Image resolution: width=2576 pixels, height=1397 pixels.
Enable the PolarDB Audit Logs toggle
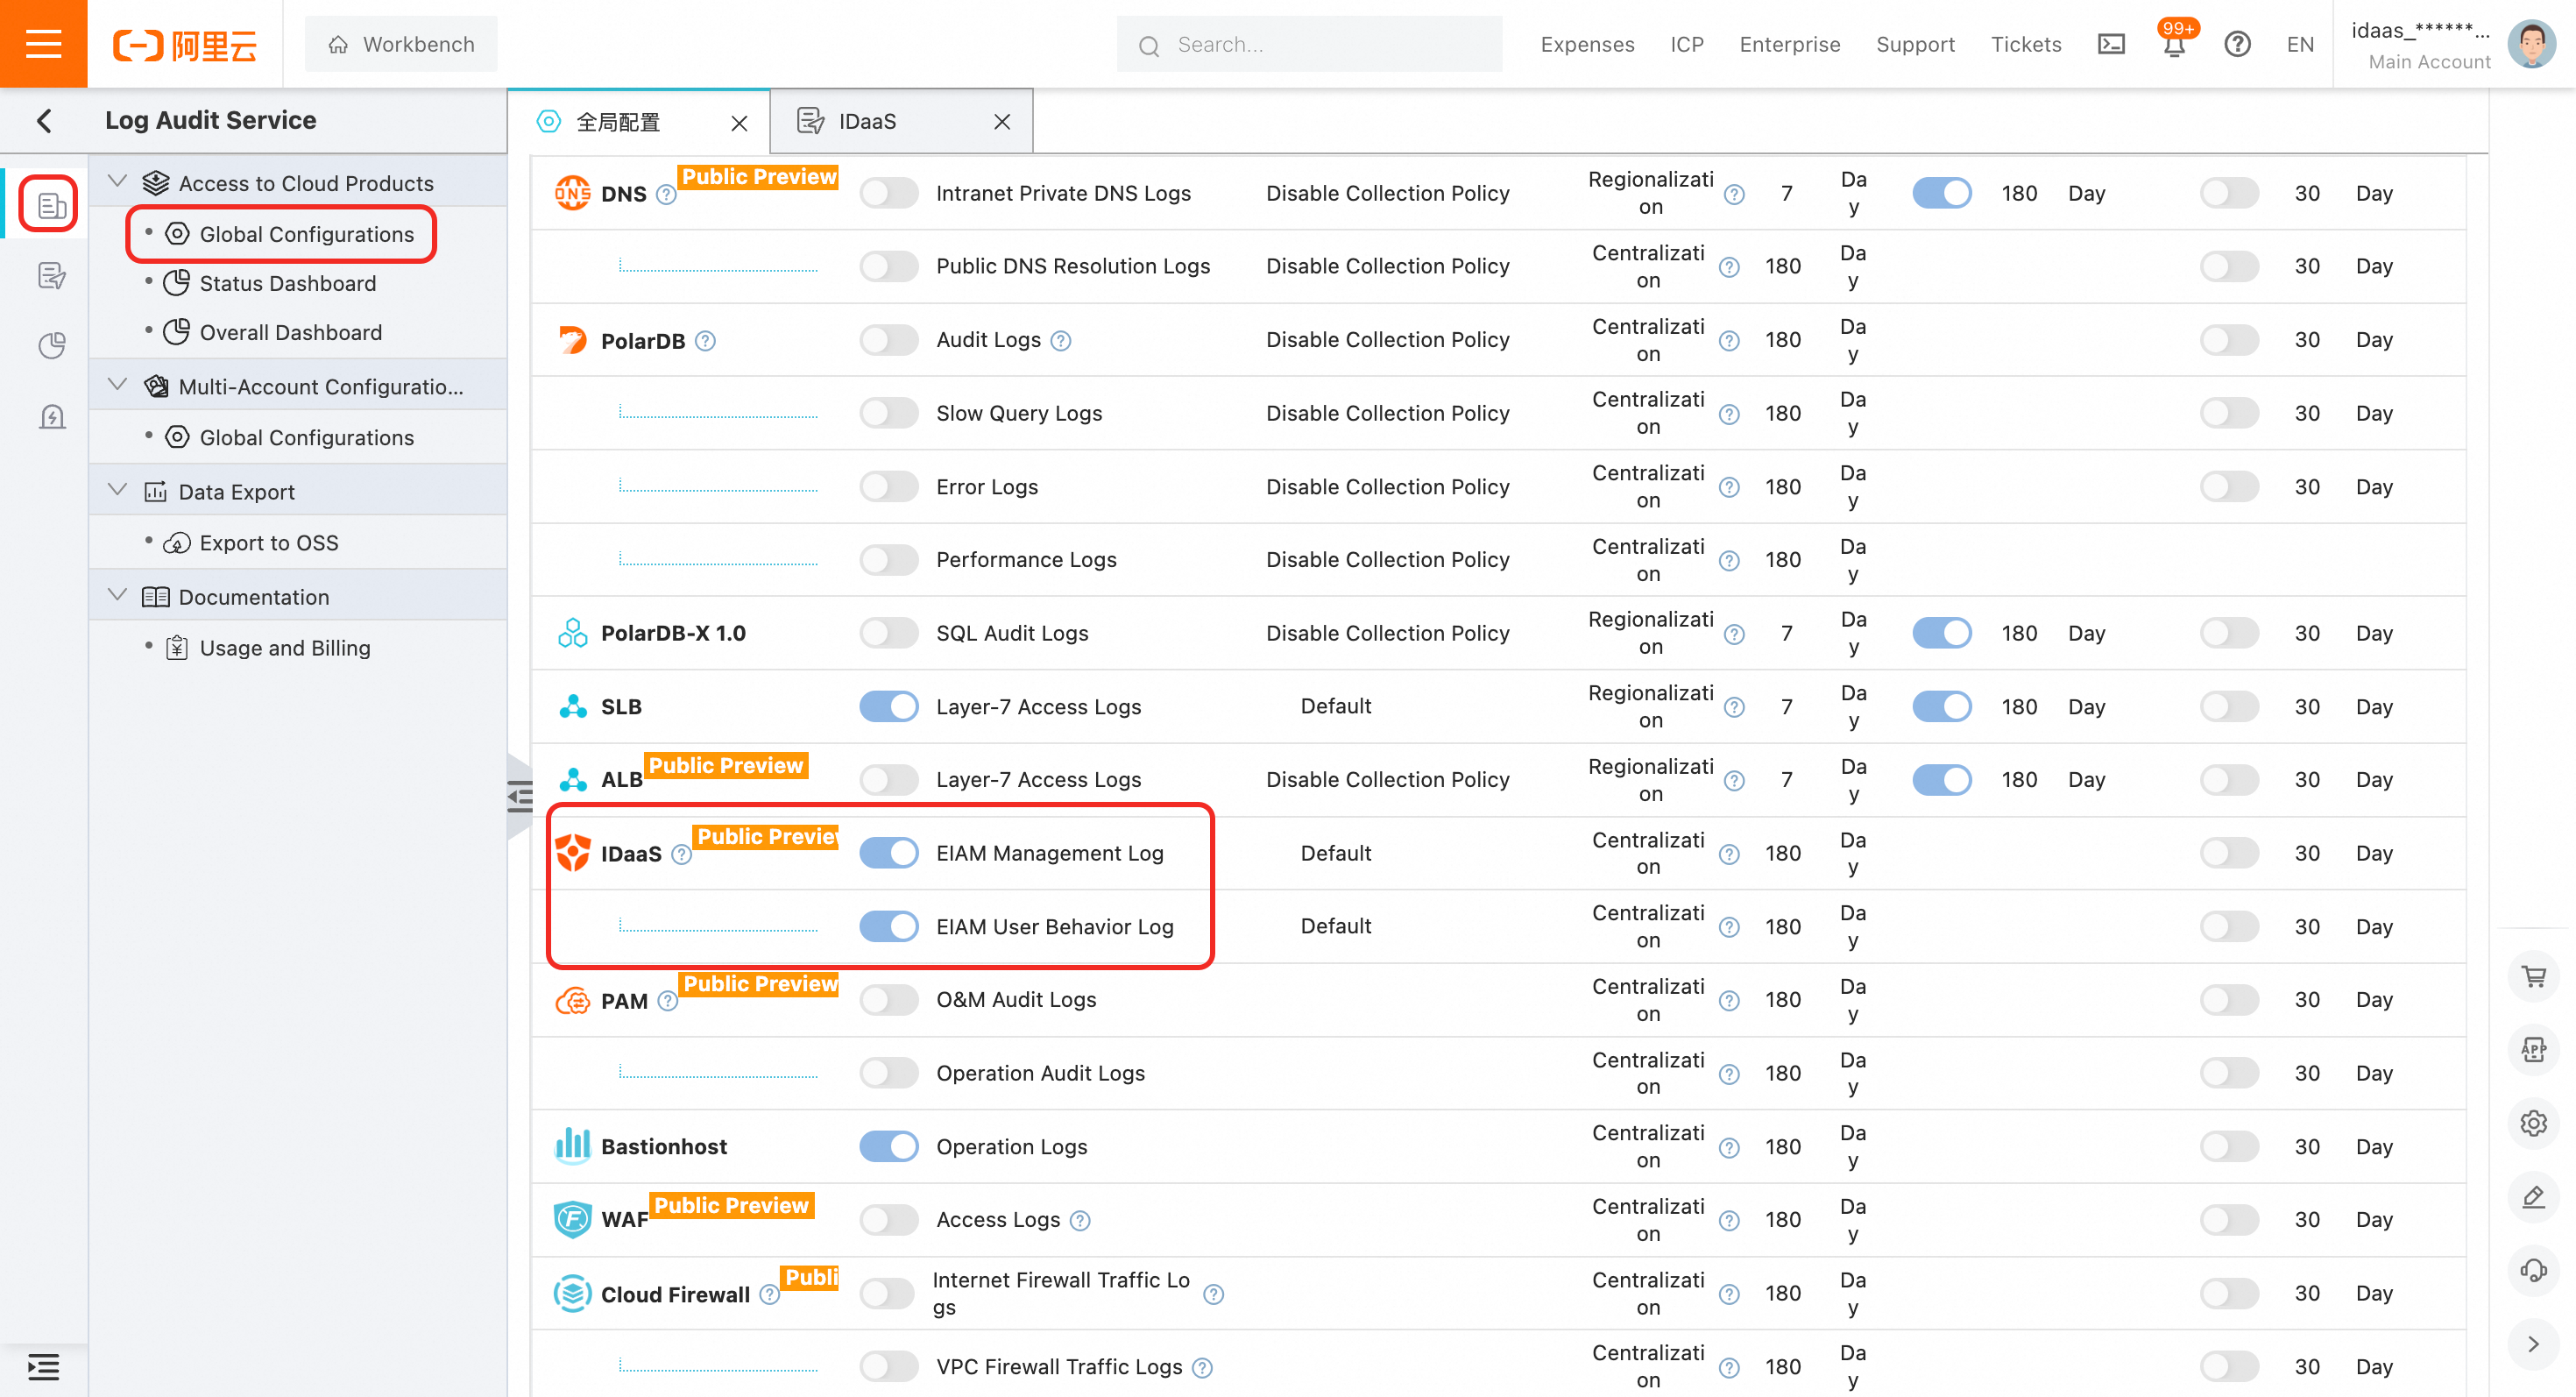coord(888,340)
